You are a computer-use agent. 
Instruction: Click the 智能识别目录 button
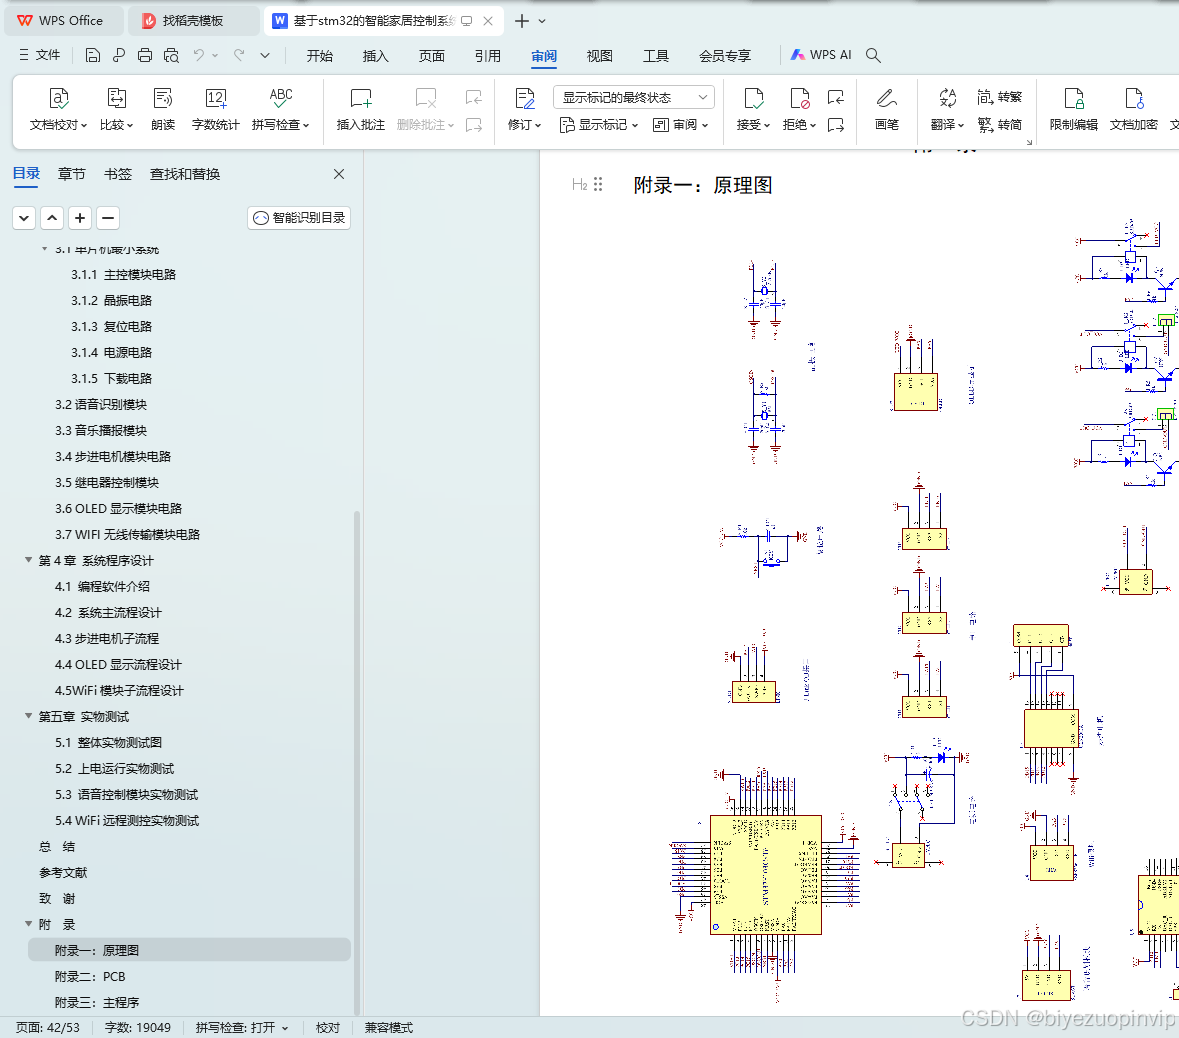pos(299,217)
